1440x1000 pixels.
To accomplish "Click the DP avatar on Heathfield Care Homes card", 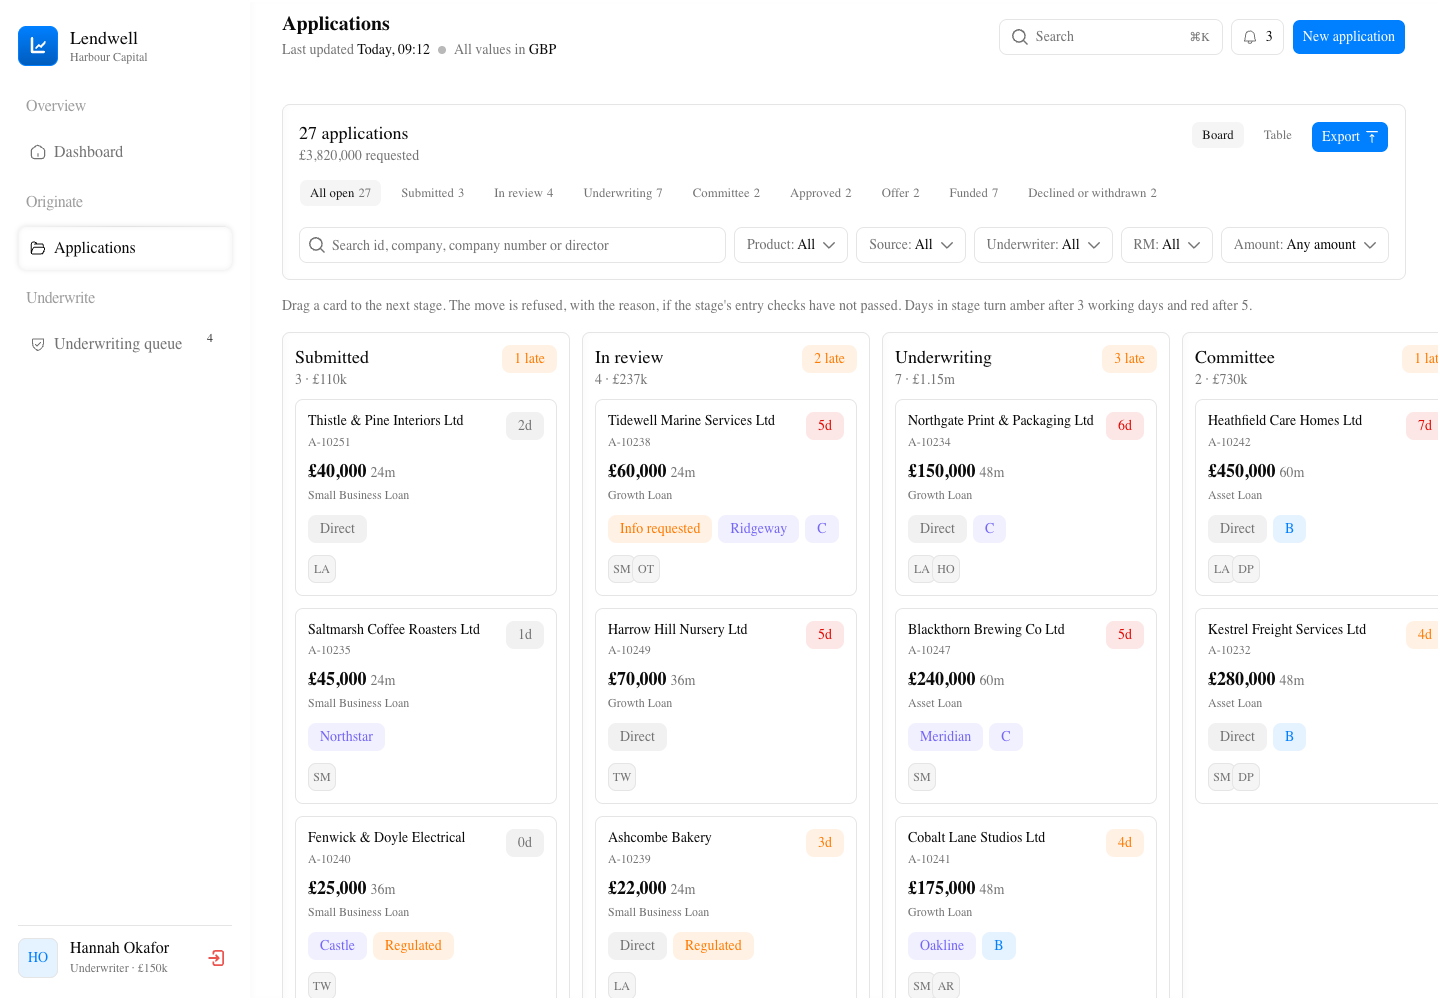I will pyautogui.click(x=1246, y=569).
